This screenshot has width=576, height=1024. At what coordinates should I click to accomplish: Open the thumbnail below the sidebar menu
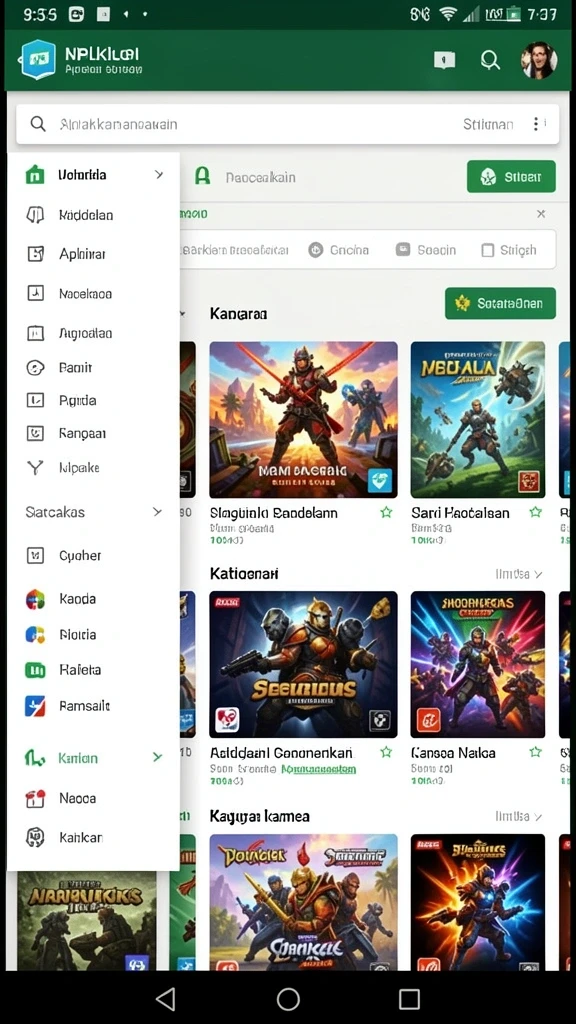[x=87, y=921]
